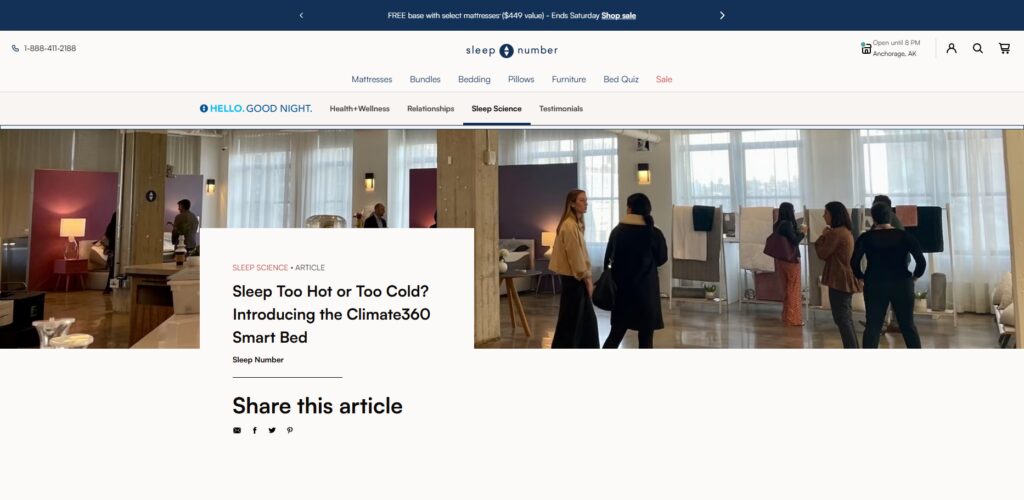Viewport: 1024px width, 500px height.
Task: Open the Bed Quiz page
Action: (621, 79)
